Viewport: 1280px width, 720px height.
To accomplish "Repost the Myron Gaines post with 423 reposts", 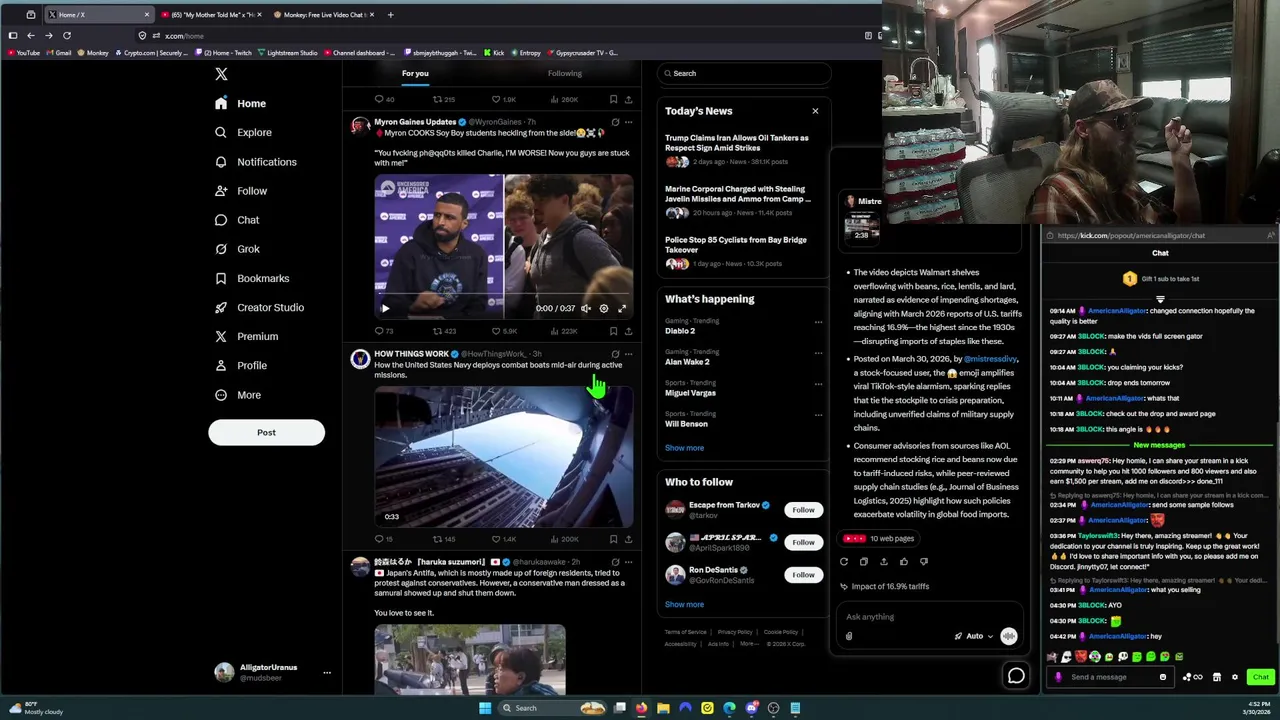I will tap(444, 331).
